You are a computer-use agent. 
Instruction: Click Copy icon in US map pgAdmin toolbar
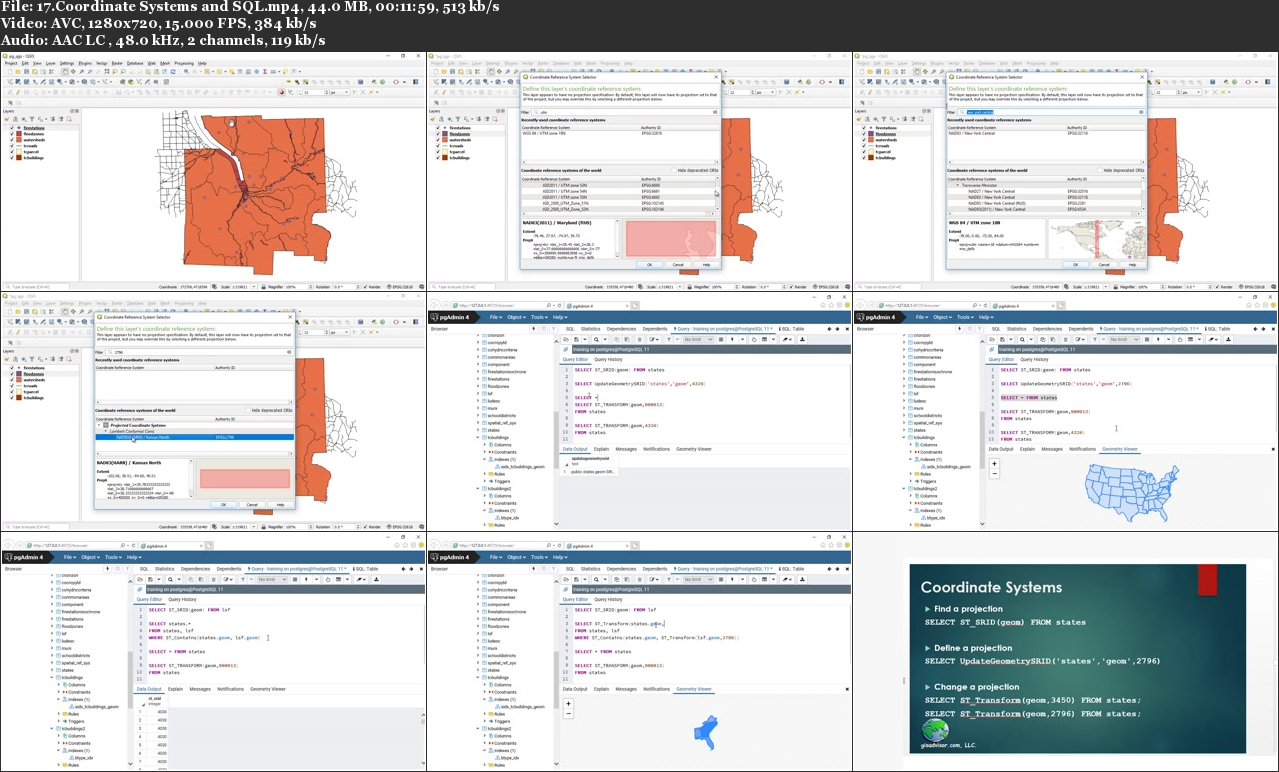click(x=1043, y=339)
